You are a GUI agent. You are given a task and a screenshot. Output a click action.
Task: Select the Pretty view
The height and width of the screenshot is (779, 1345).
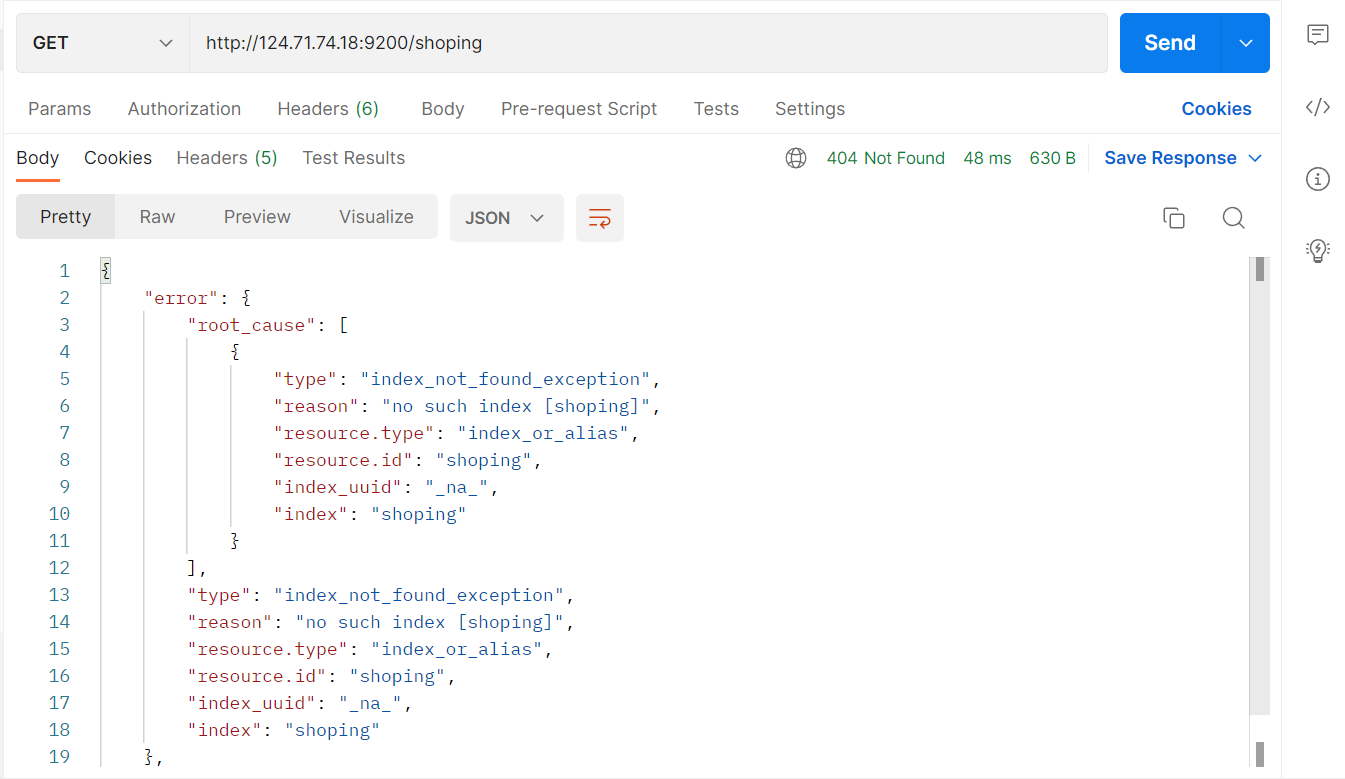66,217
